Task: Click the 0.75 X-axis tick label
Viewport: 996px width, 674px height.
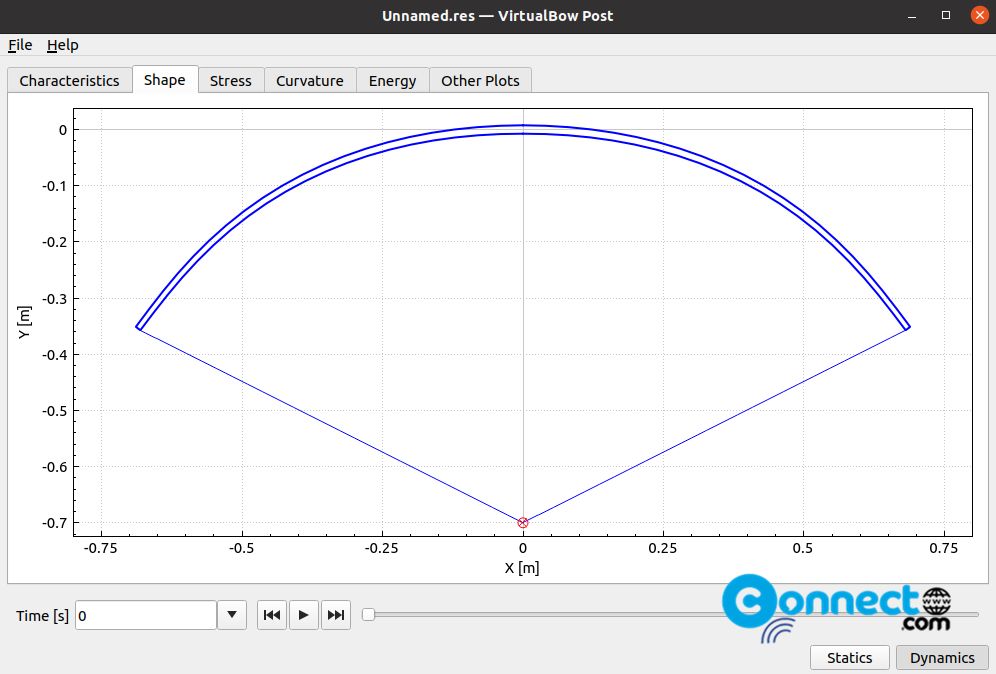Action: [943, 548]
